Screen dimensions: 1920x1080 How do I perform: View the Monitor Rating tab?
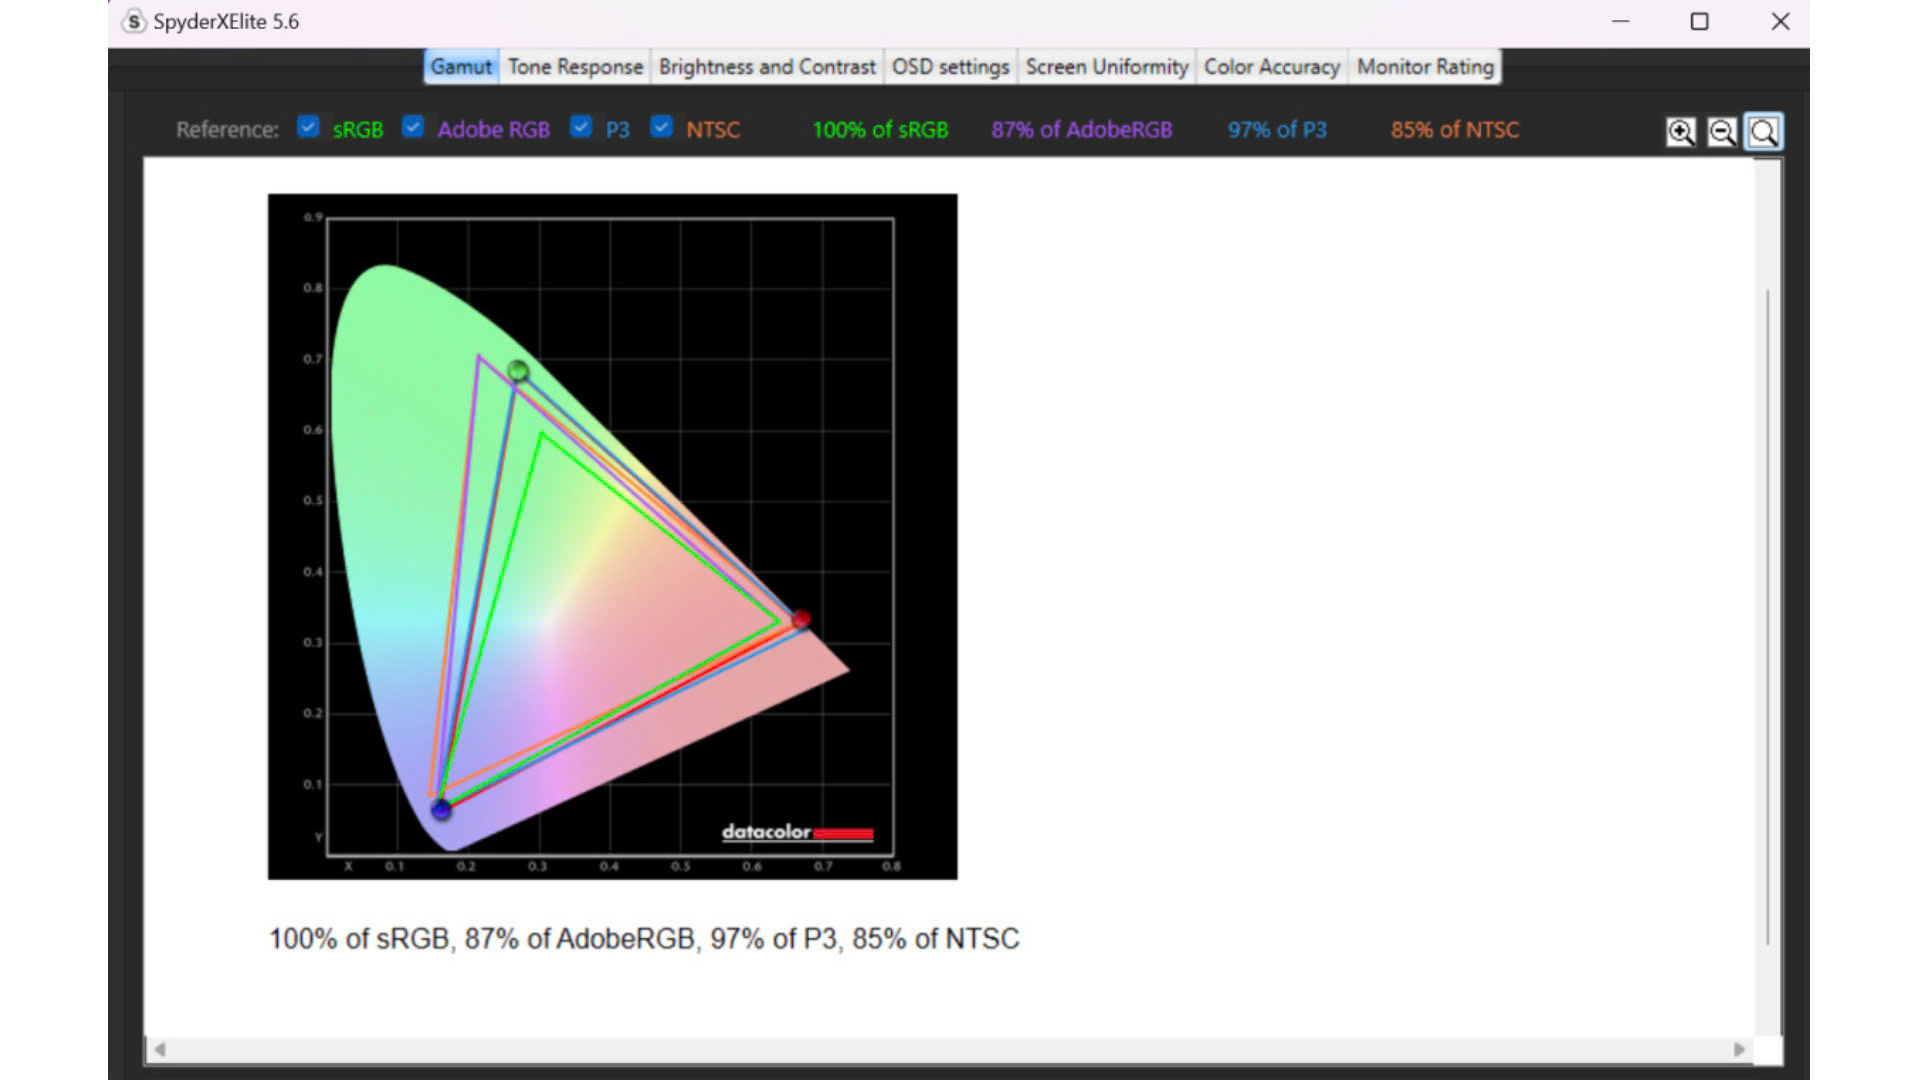[x=1424, y=67]
